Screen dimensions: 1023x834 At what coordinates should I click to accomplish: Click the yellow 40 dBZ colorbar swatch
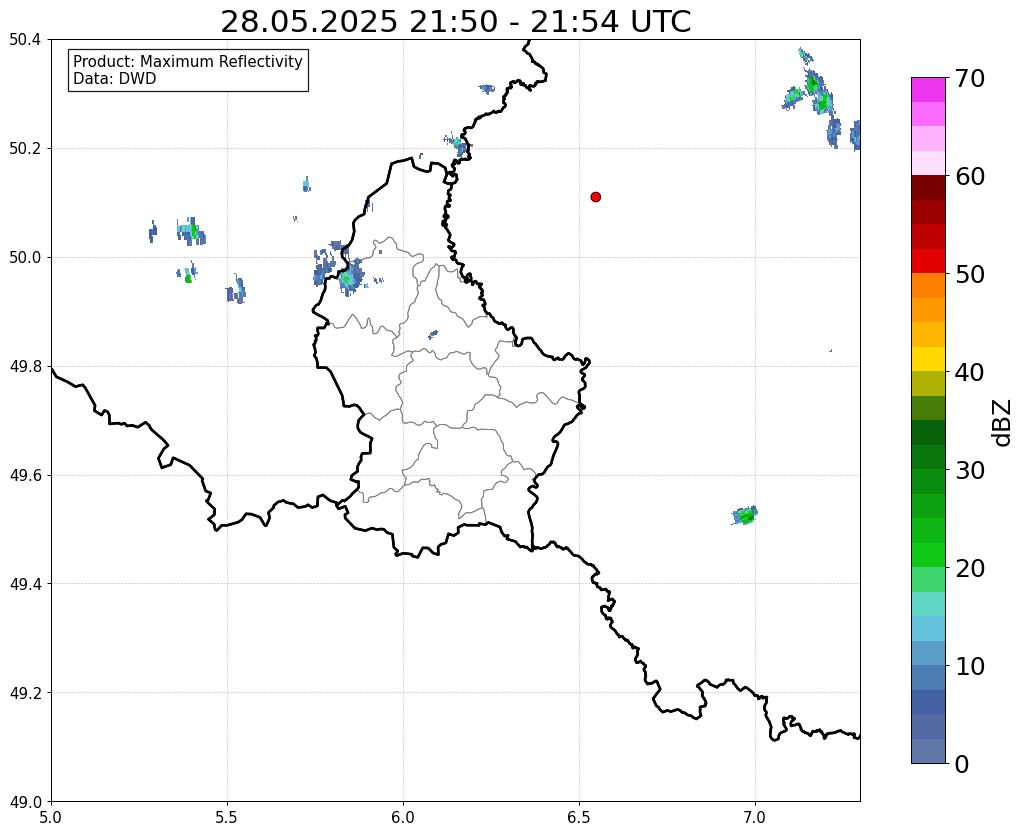click(x=928, y=359)
